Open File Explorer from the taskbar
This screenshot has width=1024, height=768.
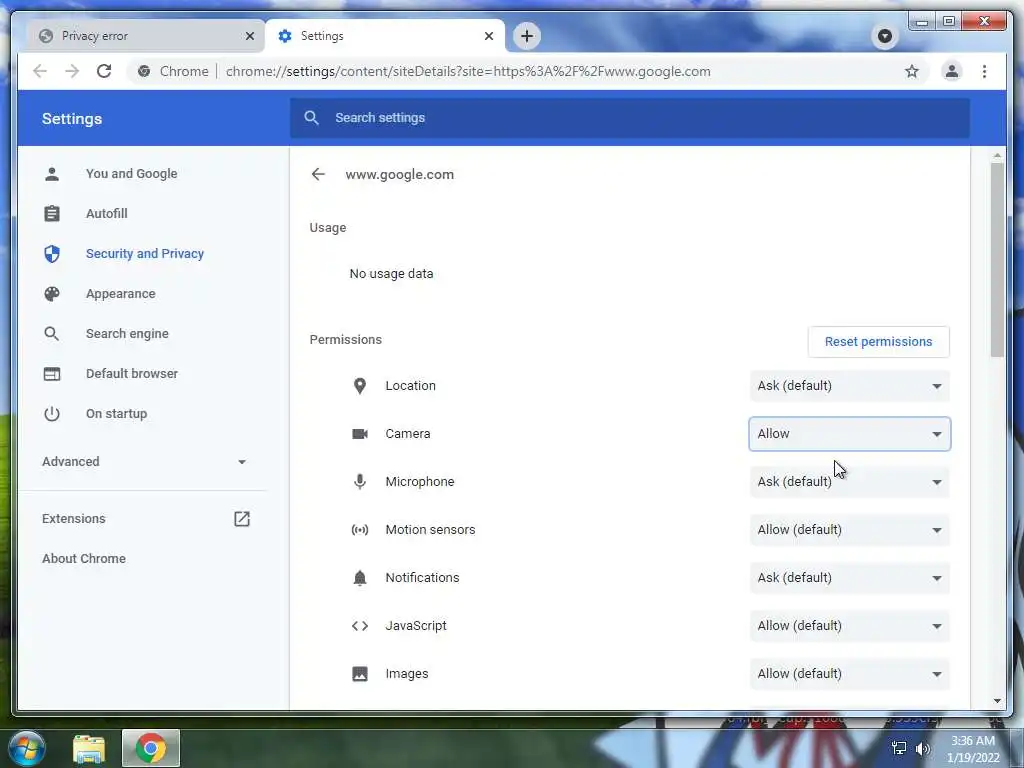[89, 748]
